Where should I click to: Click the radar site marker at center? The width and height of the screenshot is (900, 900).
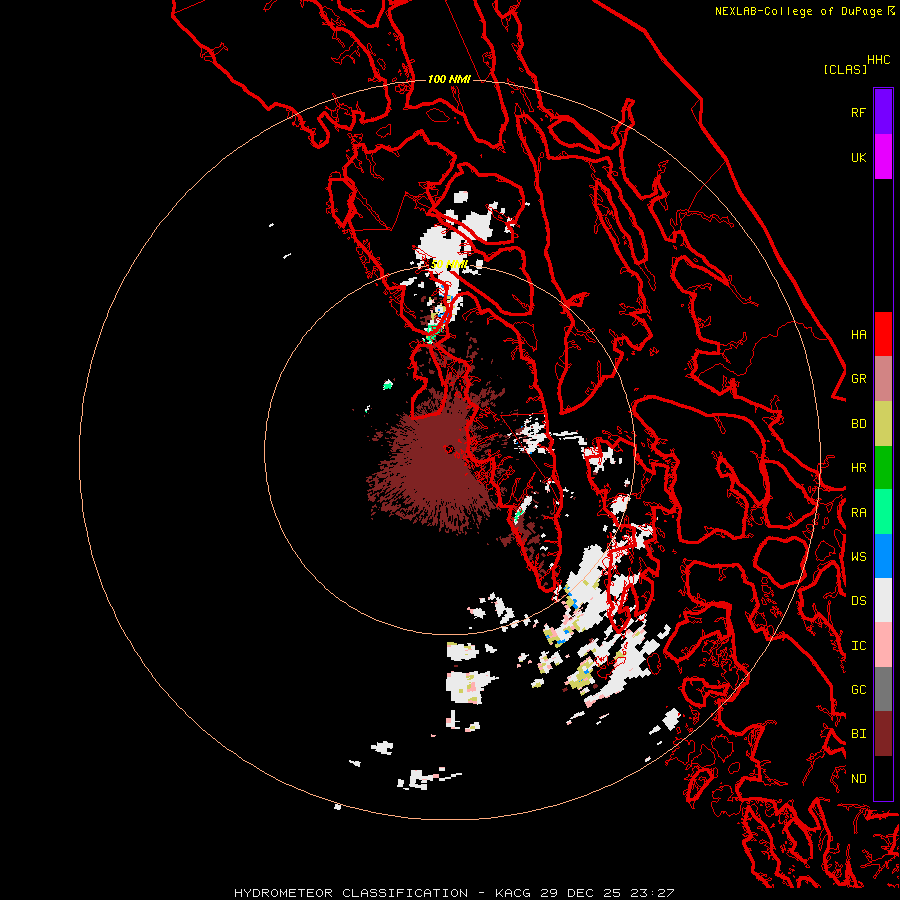point(449,449)
